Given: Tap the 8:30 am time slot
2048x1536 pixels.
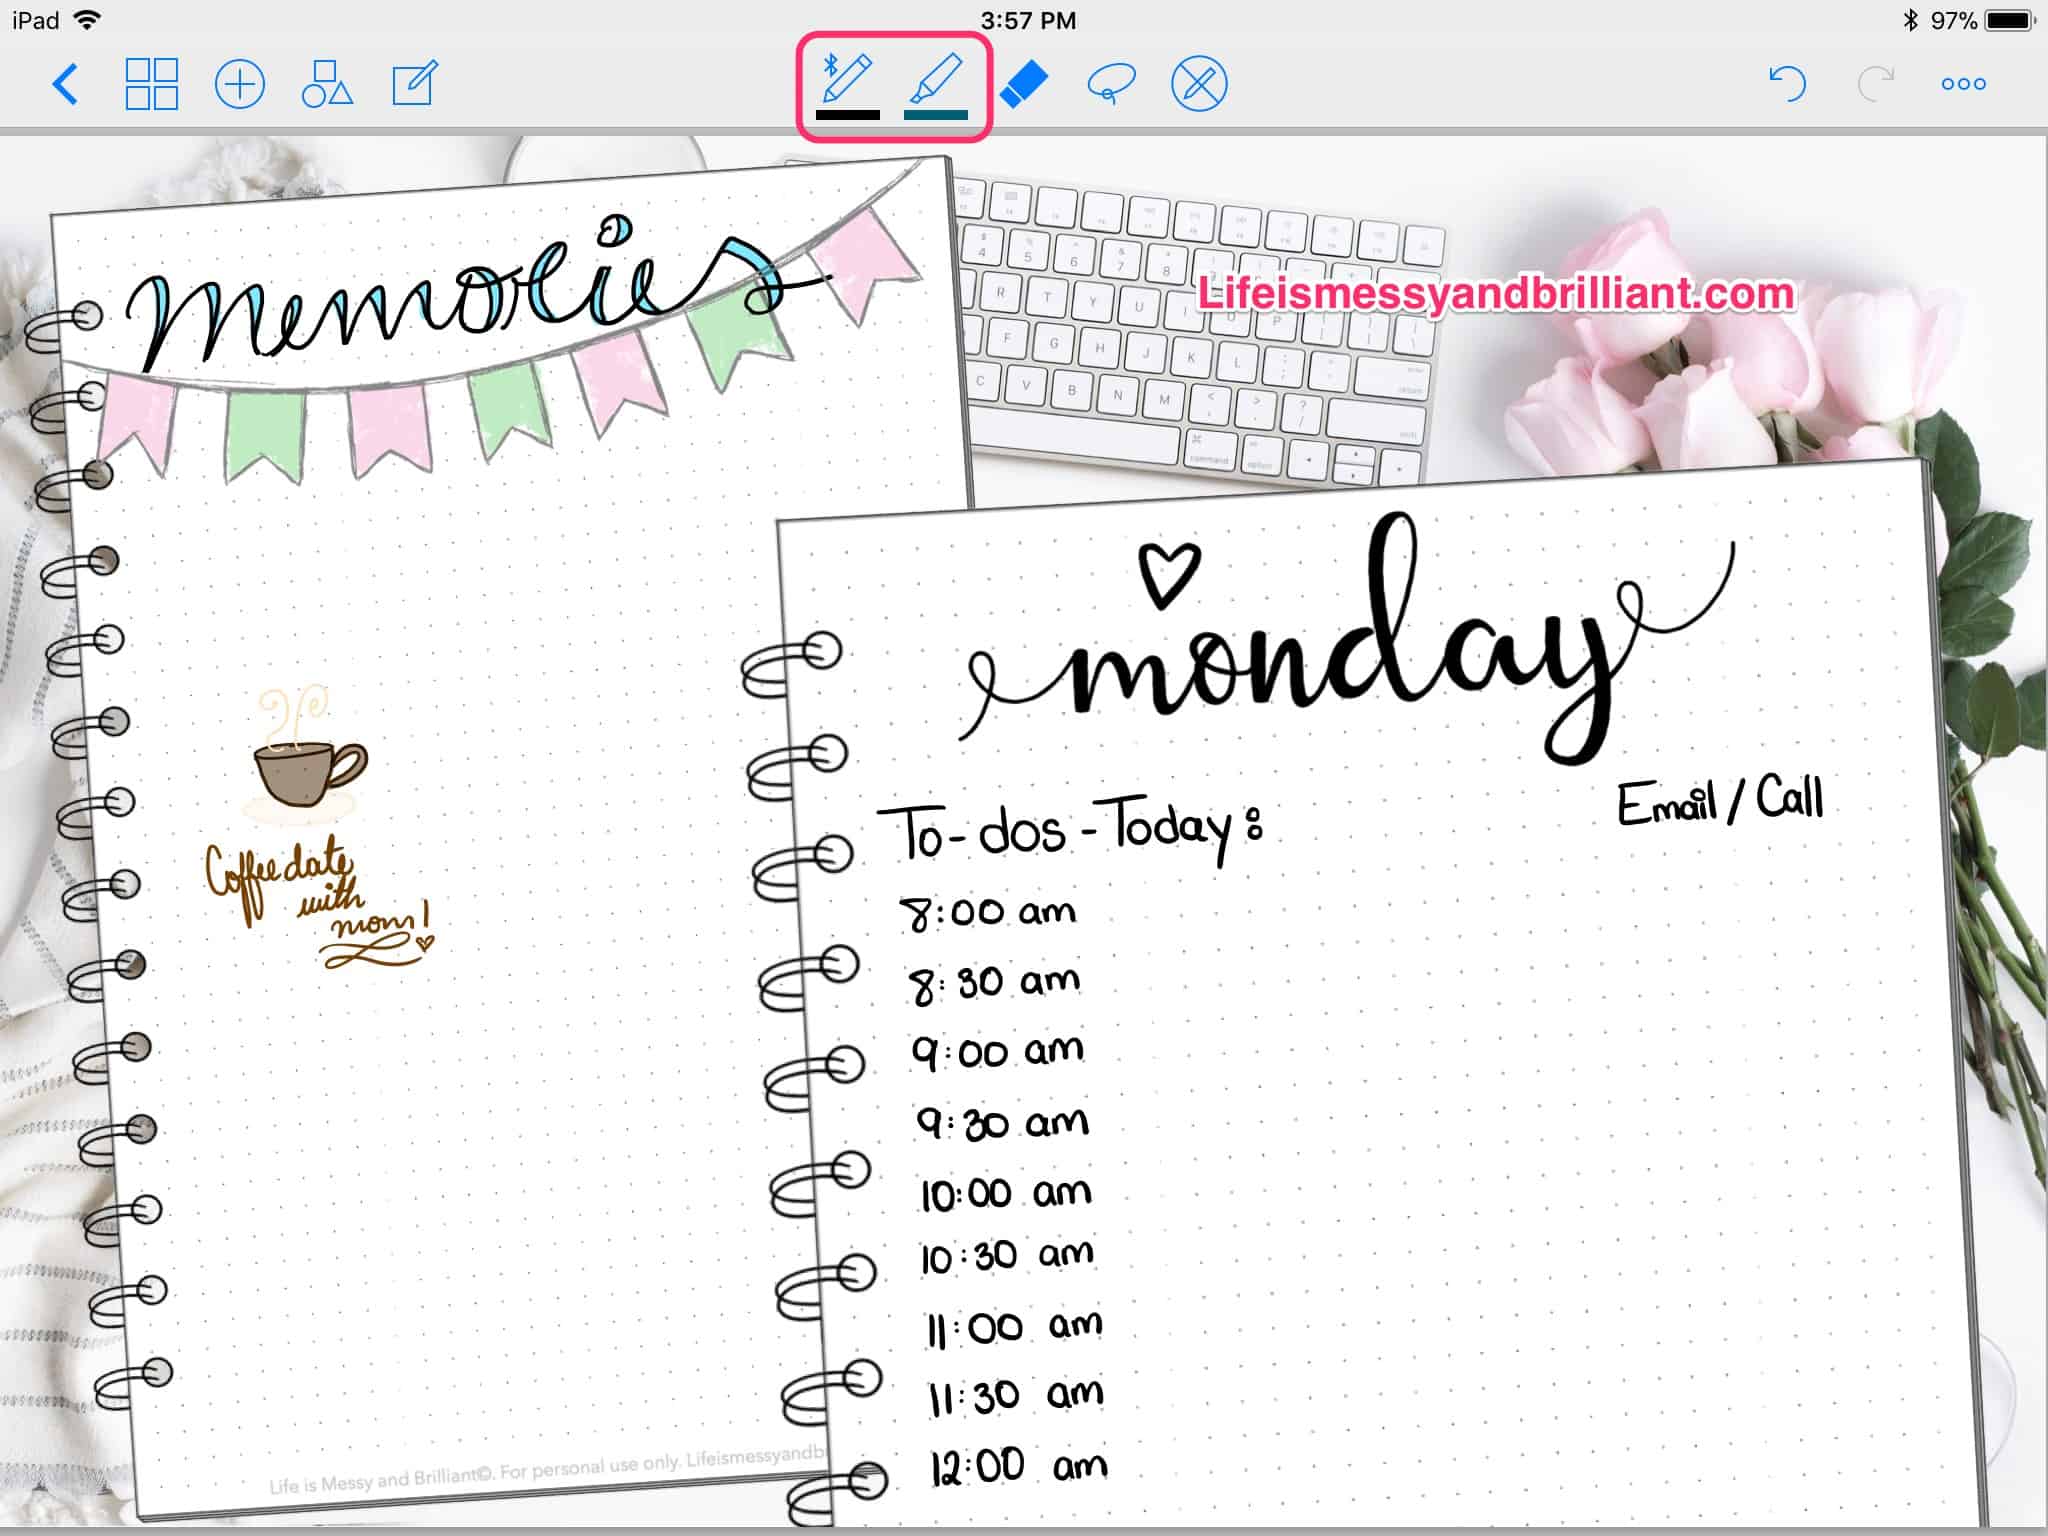Looking at the screenshot, I should click(x=994, y=982).
